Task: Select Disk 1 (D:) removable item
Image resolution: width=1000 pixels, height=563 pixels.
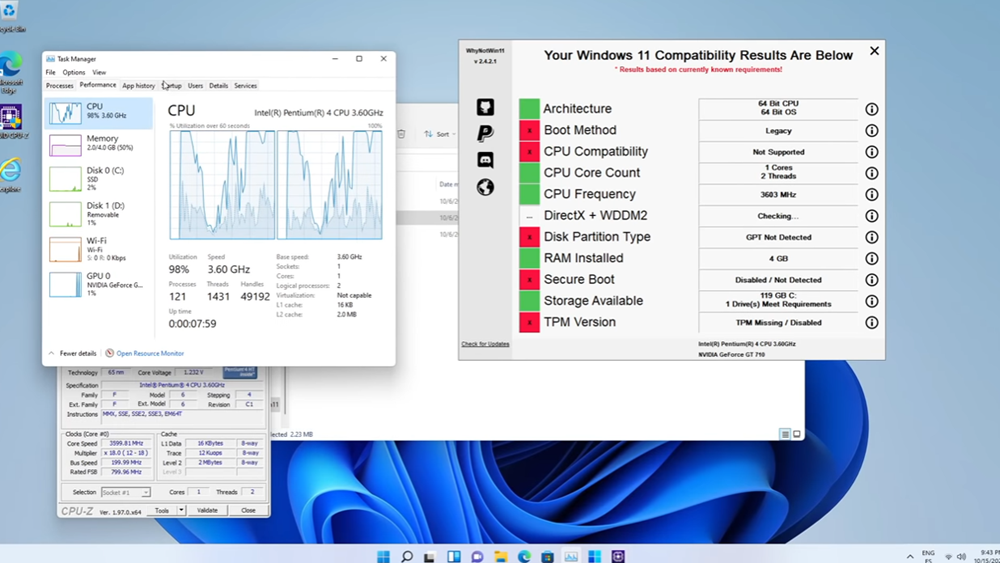Action: point(99,215)
